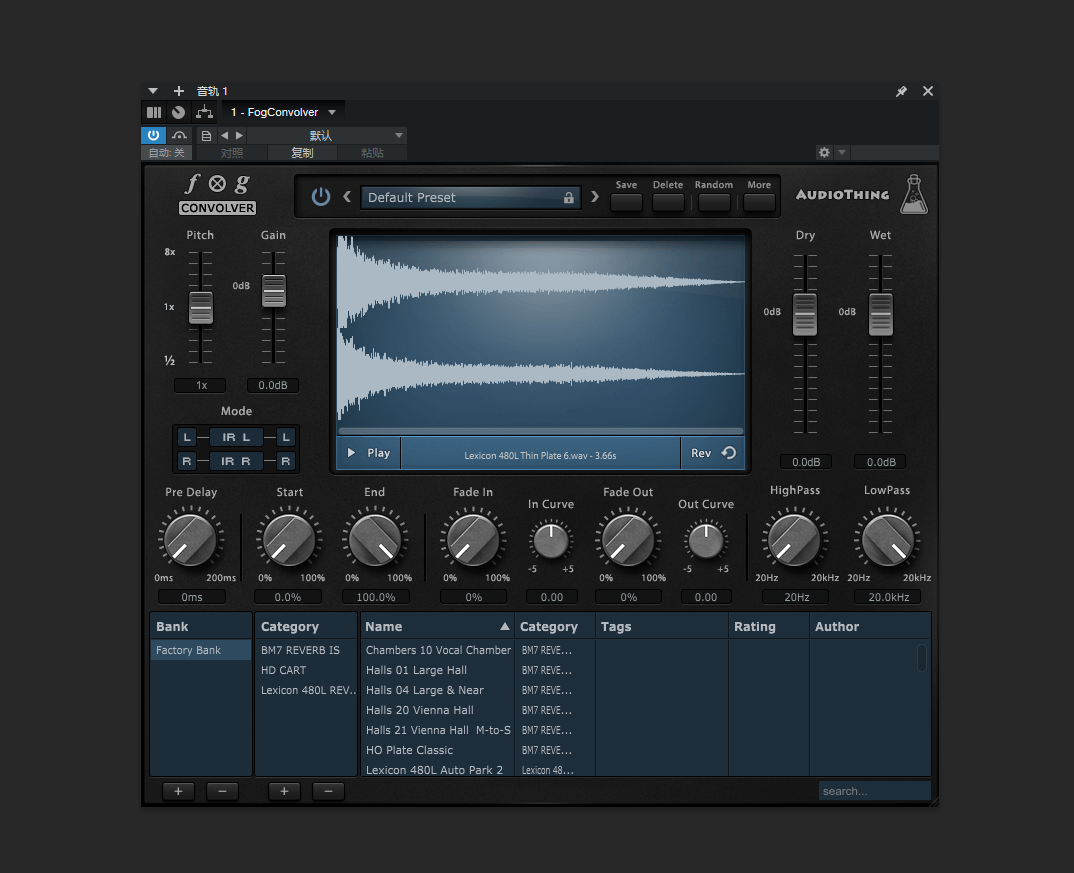Go to previous preset with left chevron
This screenshot has width=1074, height=873.
(347, 197)
